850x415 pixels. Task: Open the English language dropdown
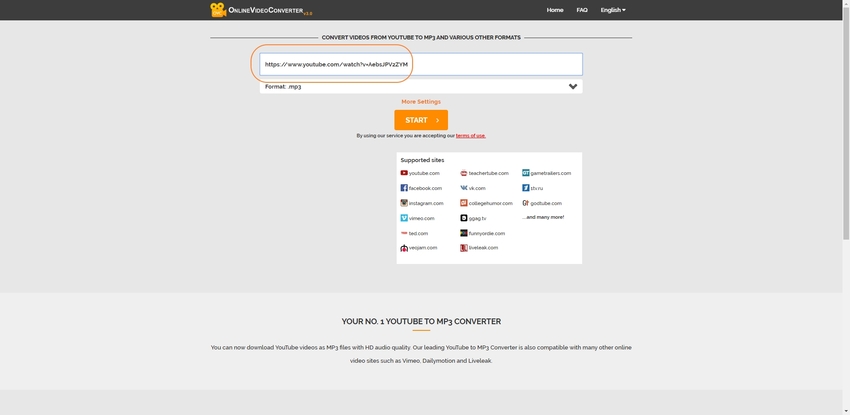(613, 10)
